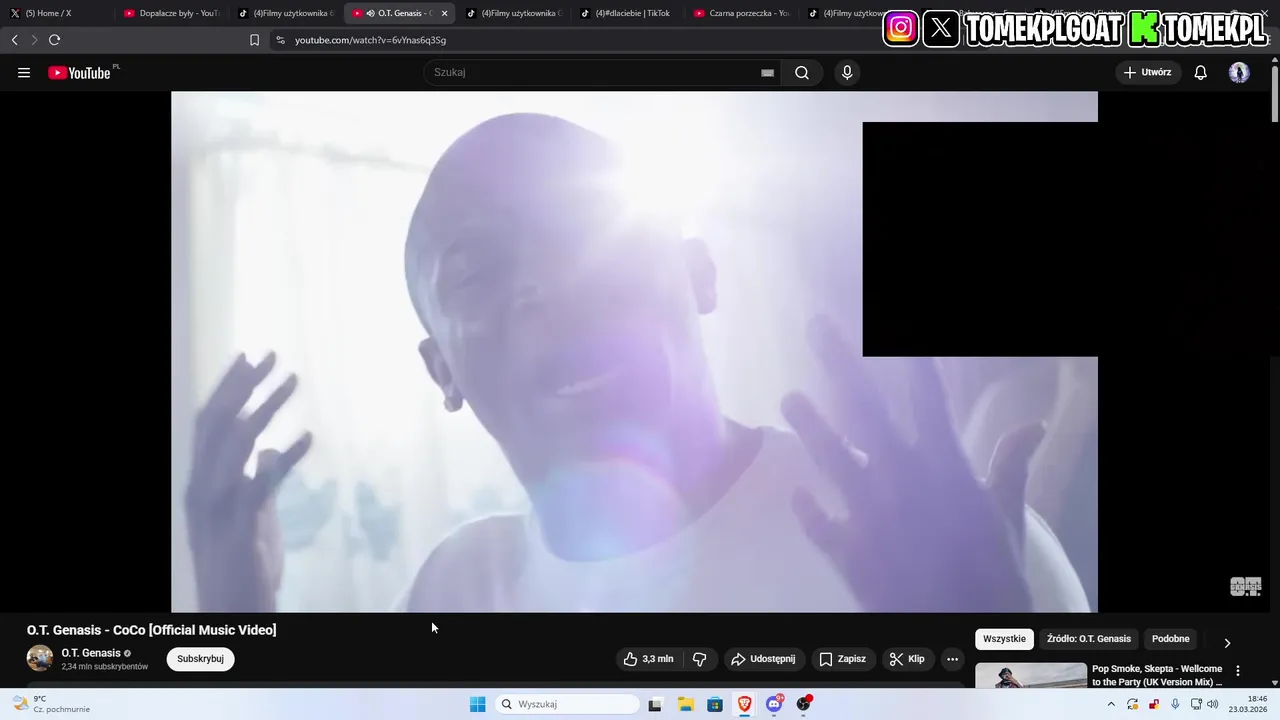Open the Windows Start menu
1280x720 pixels.
tap(478, 704)
